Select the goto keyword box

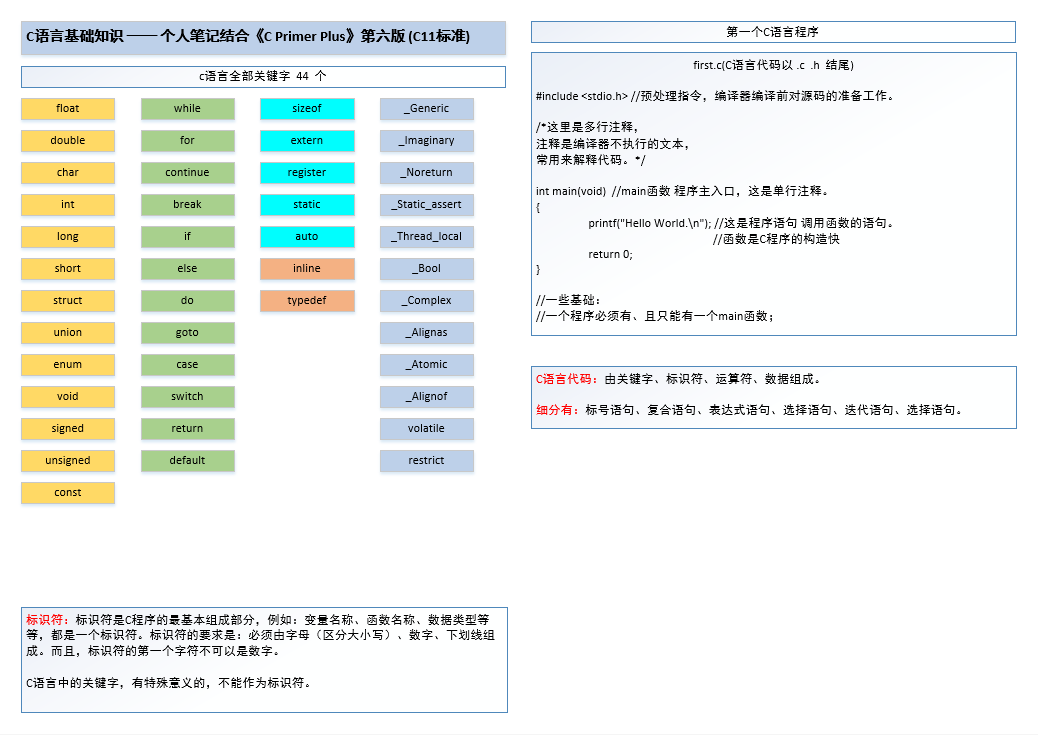point(187,332)
